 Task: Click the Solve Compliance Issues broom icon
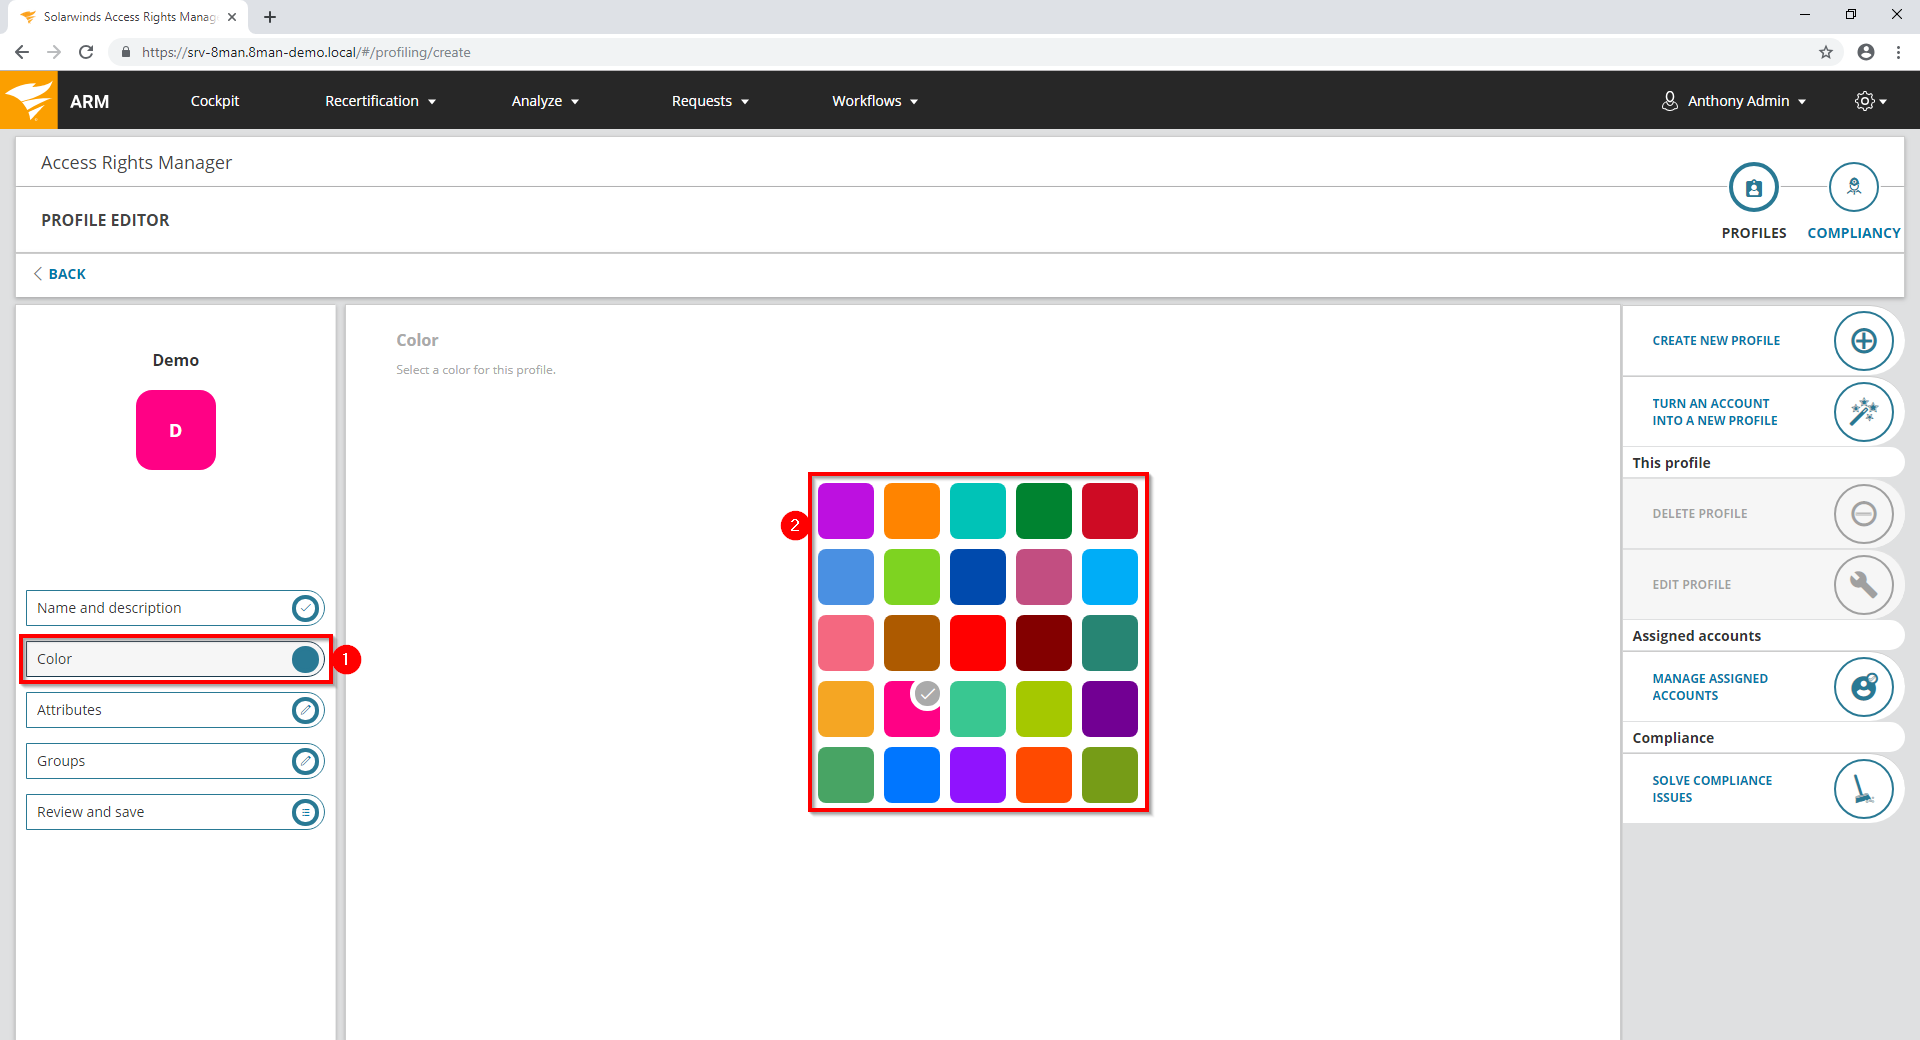[1863, 789]
